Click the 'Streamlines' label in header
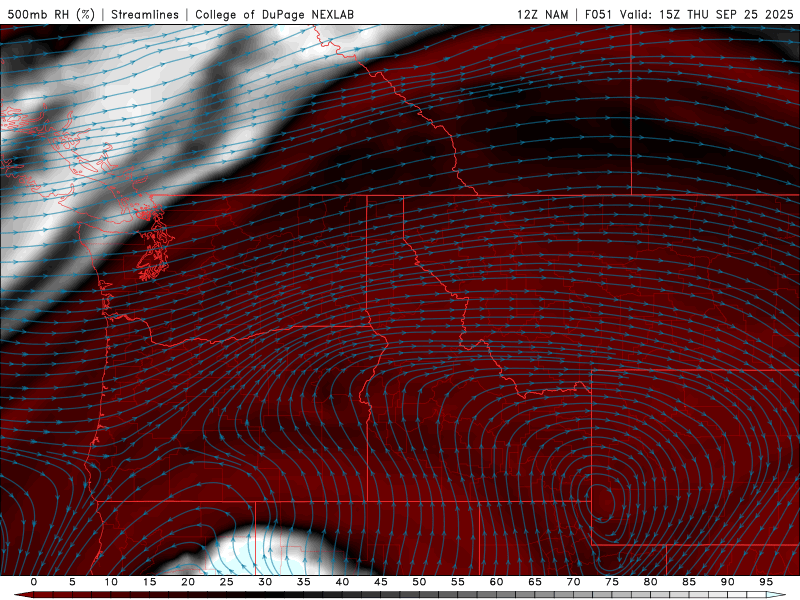The width and height of the screenshot is (800, 600). tap(145, 14)
